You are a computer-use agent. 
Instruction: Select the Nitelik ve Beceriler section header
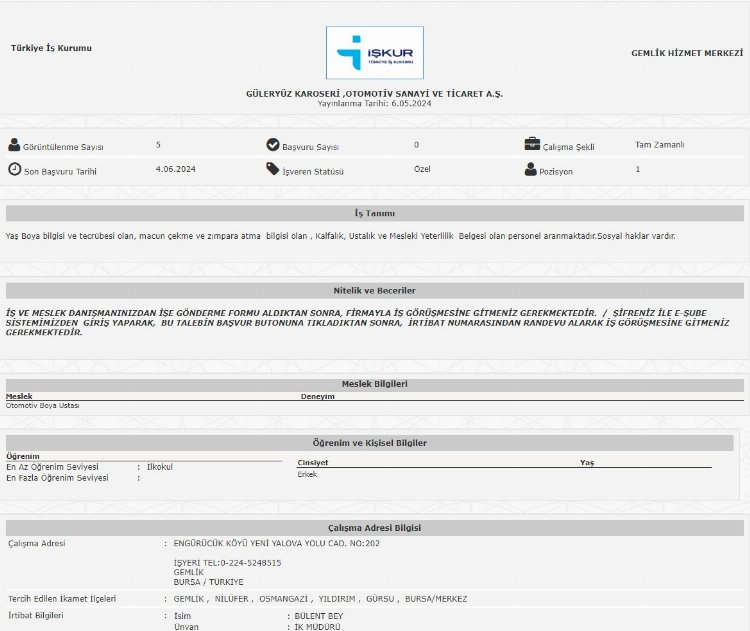(x=375, y=290)
